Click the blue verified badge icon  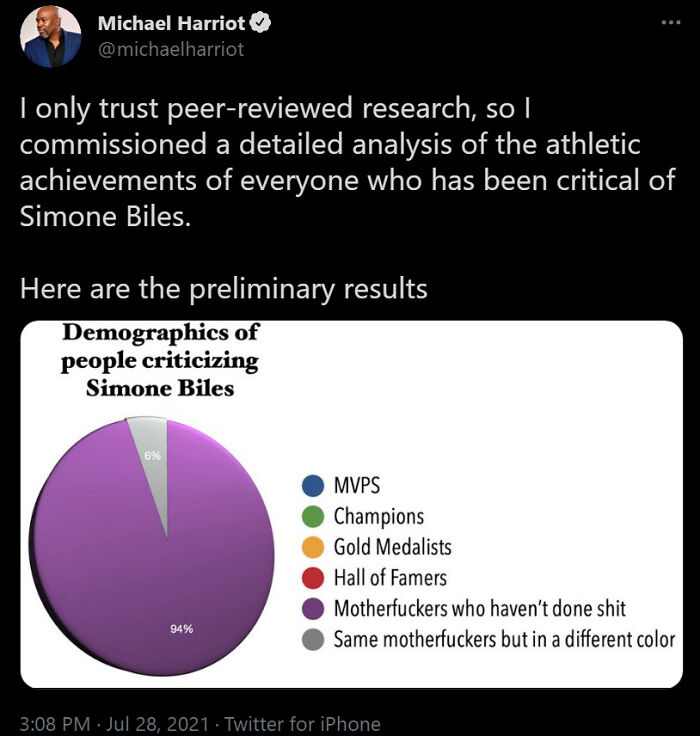click(x=256, y=23)
